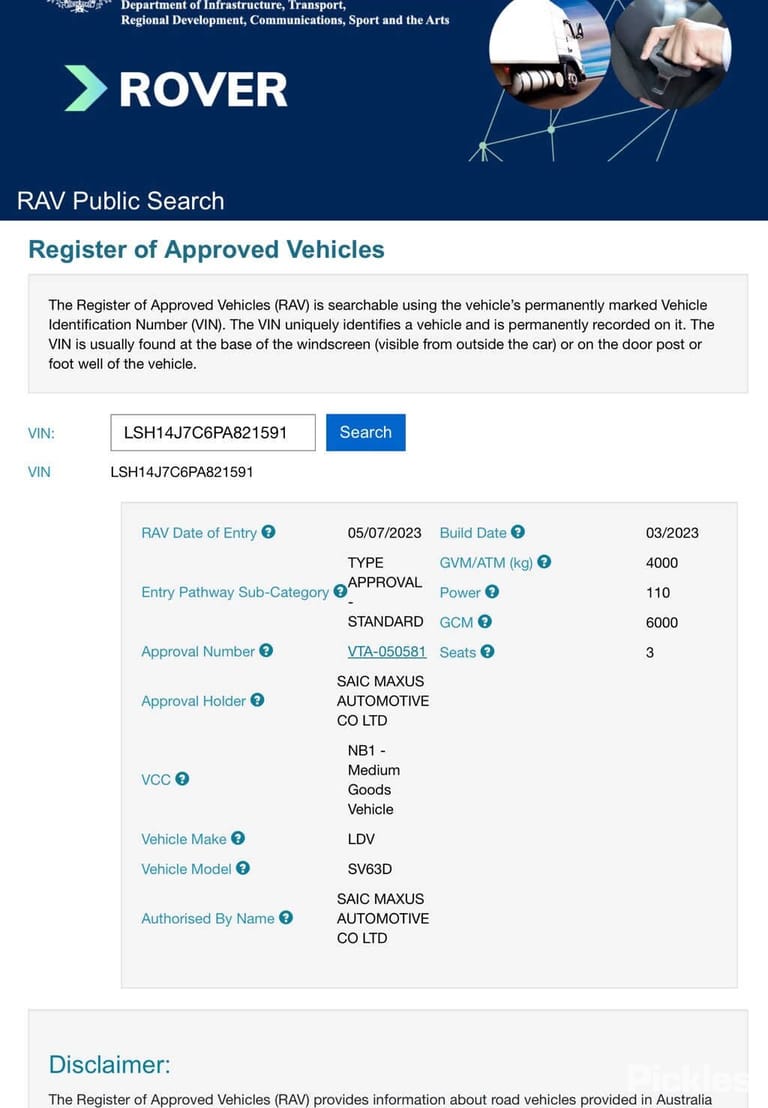Show help icon next to Power
768x1108 pixels.
[492, 591]
